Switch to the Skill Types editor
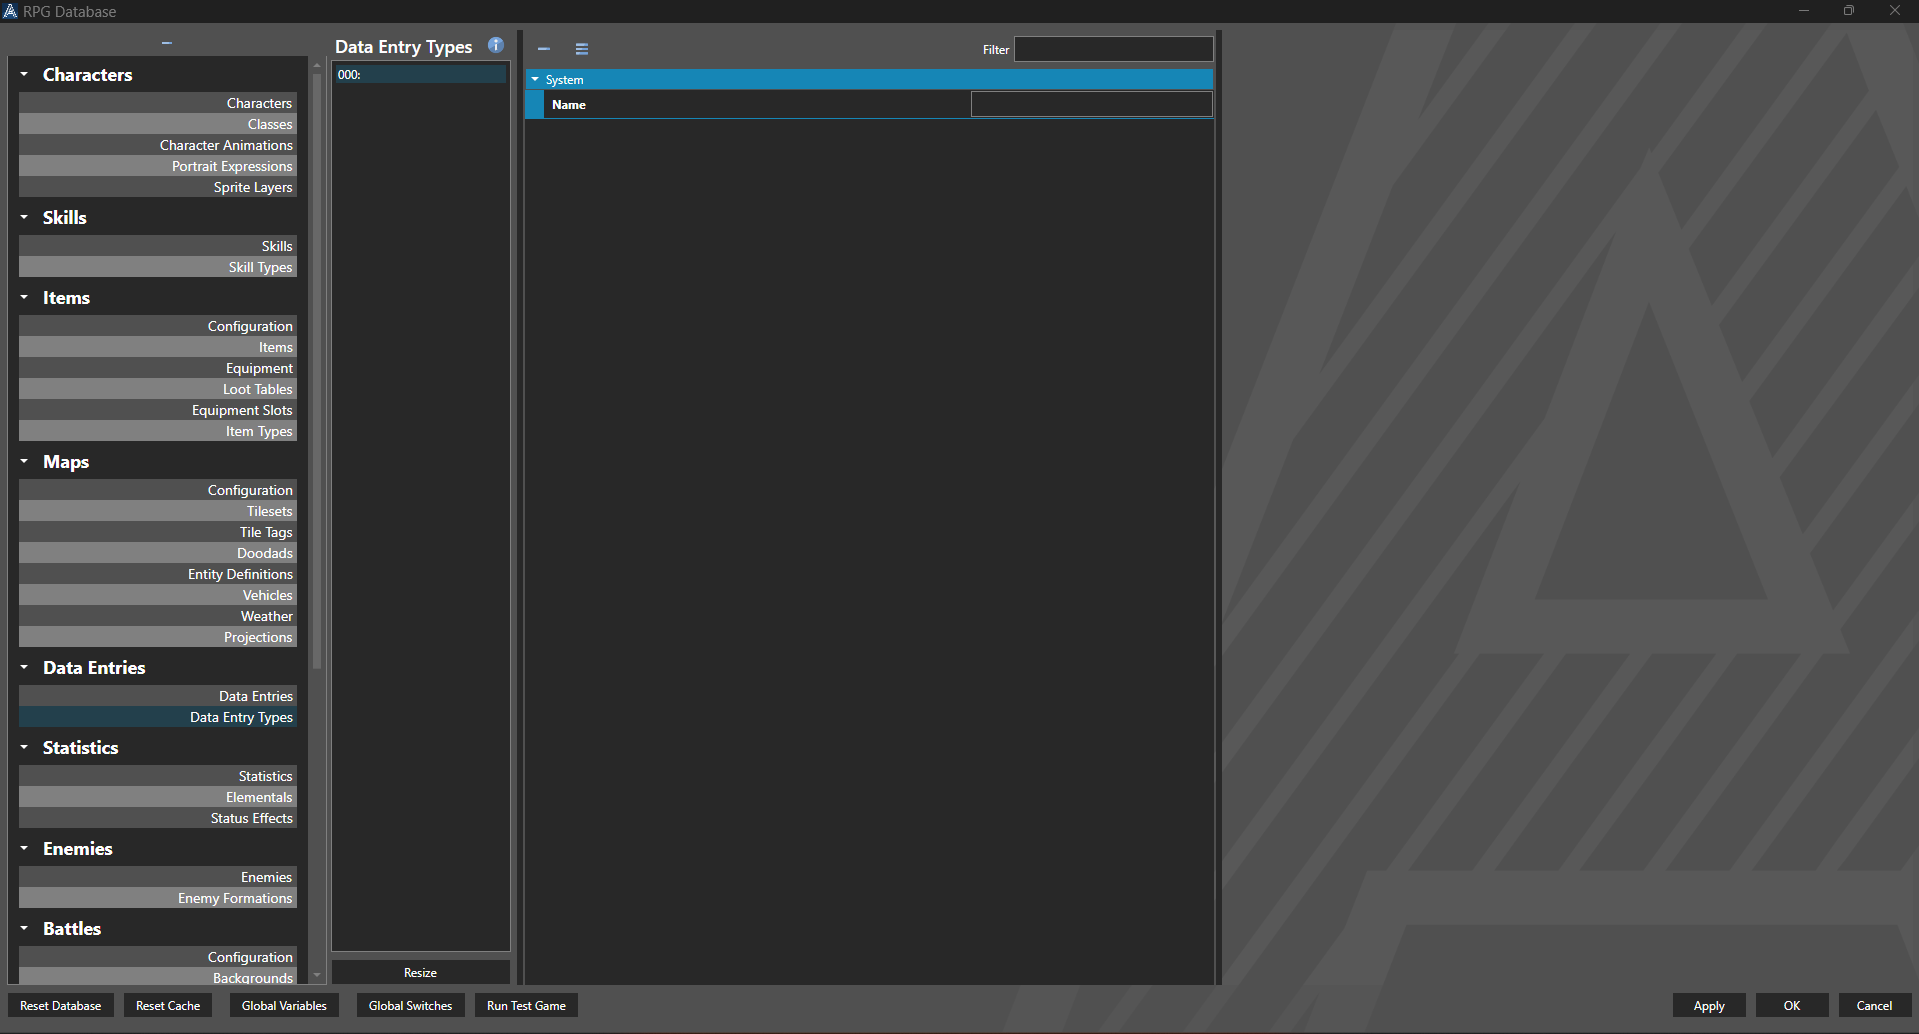1919x1034 pixels. (260, 267)
